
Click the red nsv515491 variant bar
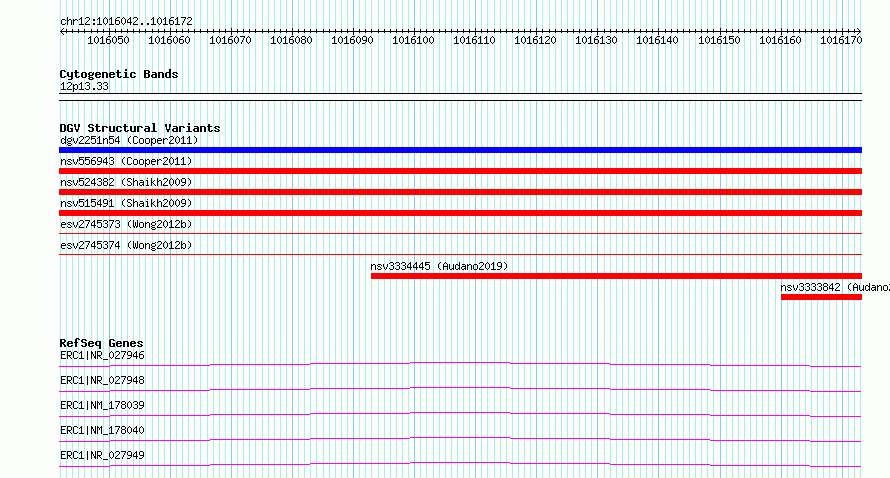[460, 213]
